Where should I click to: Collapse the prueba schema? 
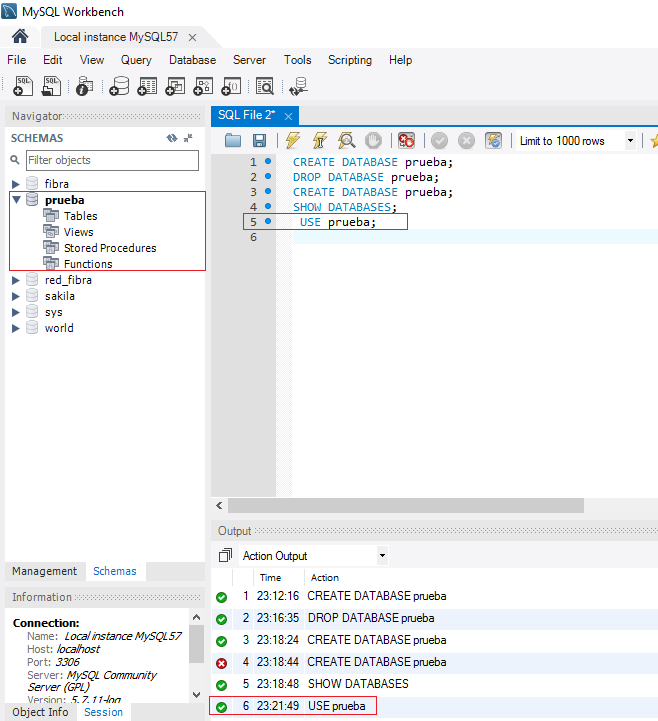17,200
